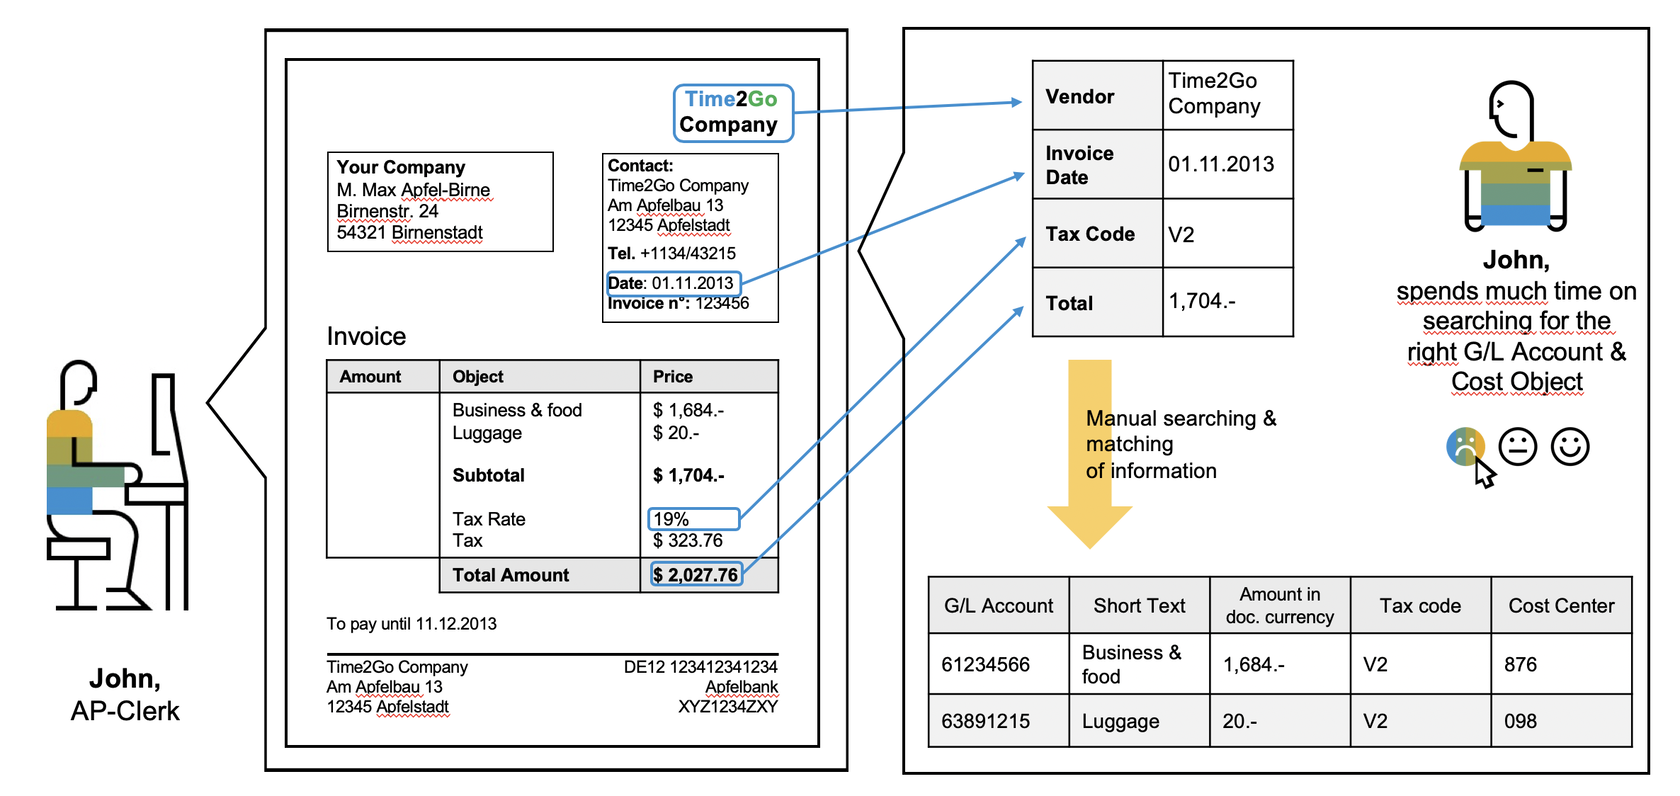Click the Cost Center column header
This screenshot has width=1680, height=796.
click(1562, 605)
